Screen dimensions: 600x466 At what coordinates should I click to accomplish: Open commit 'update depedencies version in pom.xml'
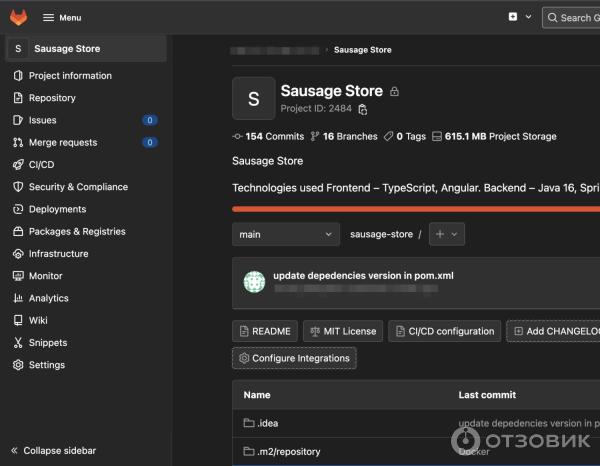pyautogui.click(x=363, y=275)
